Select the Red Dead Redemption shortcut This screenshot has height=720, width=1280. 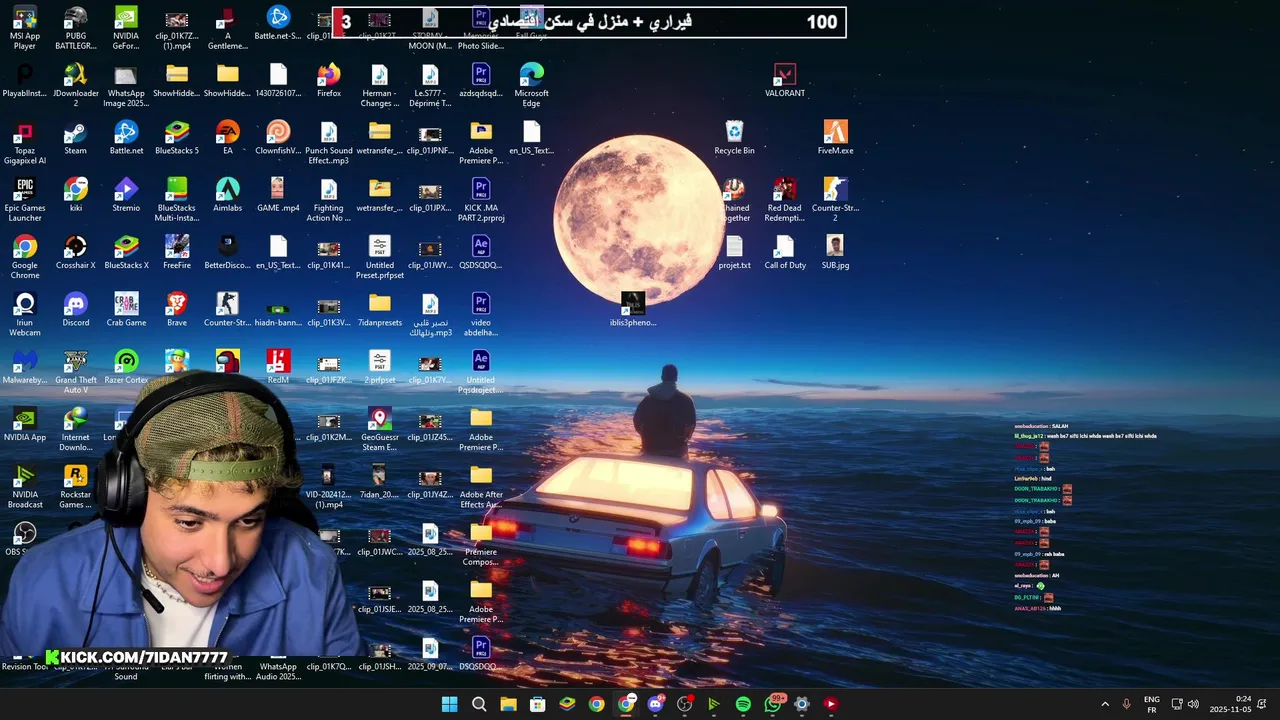pos(785,200)
